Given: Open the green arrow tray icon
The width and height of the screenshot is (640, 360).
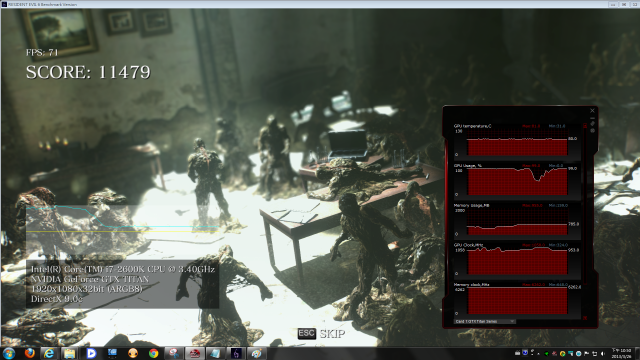Looking at the screenshot, I should click(x=547, y=353).
